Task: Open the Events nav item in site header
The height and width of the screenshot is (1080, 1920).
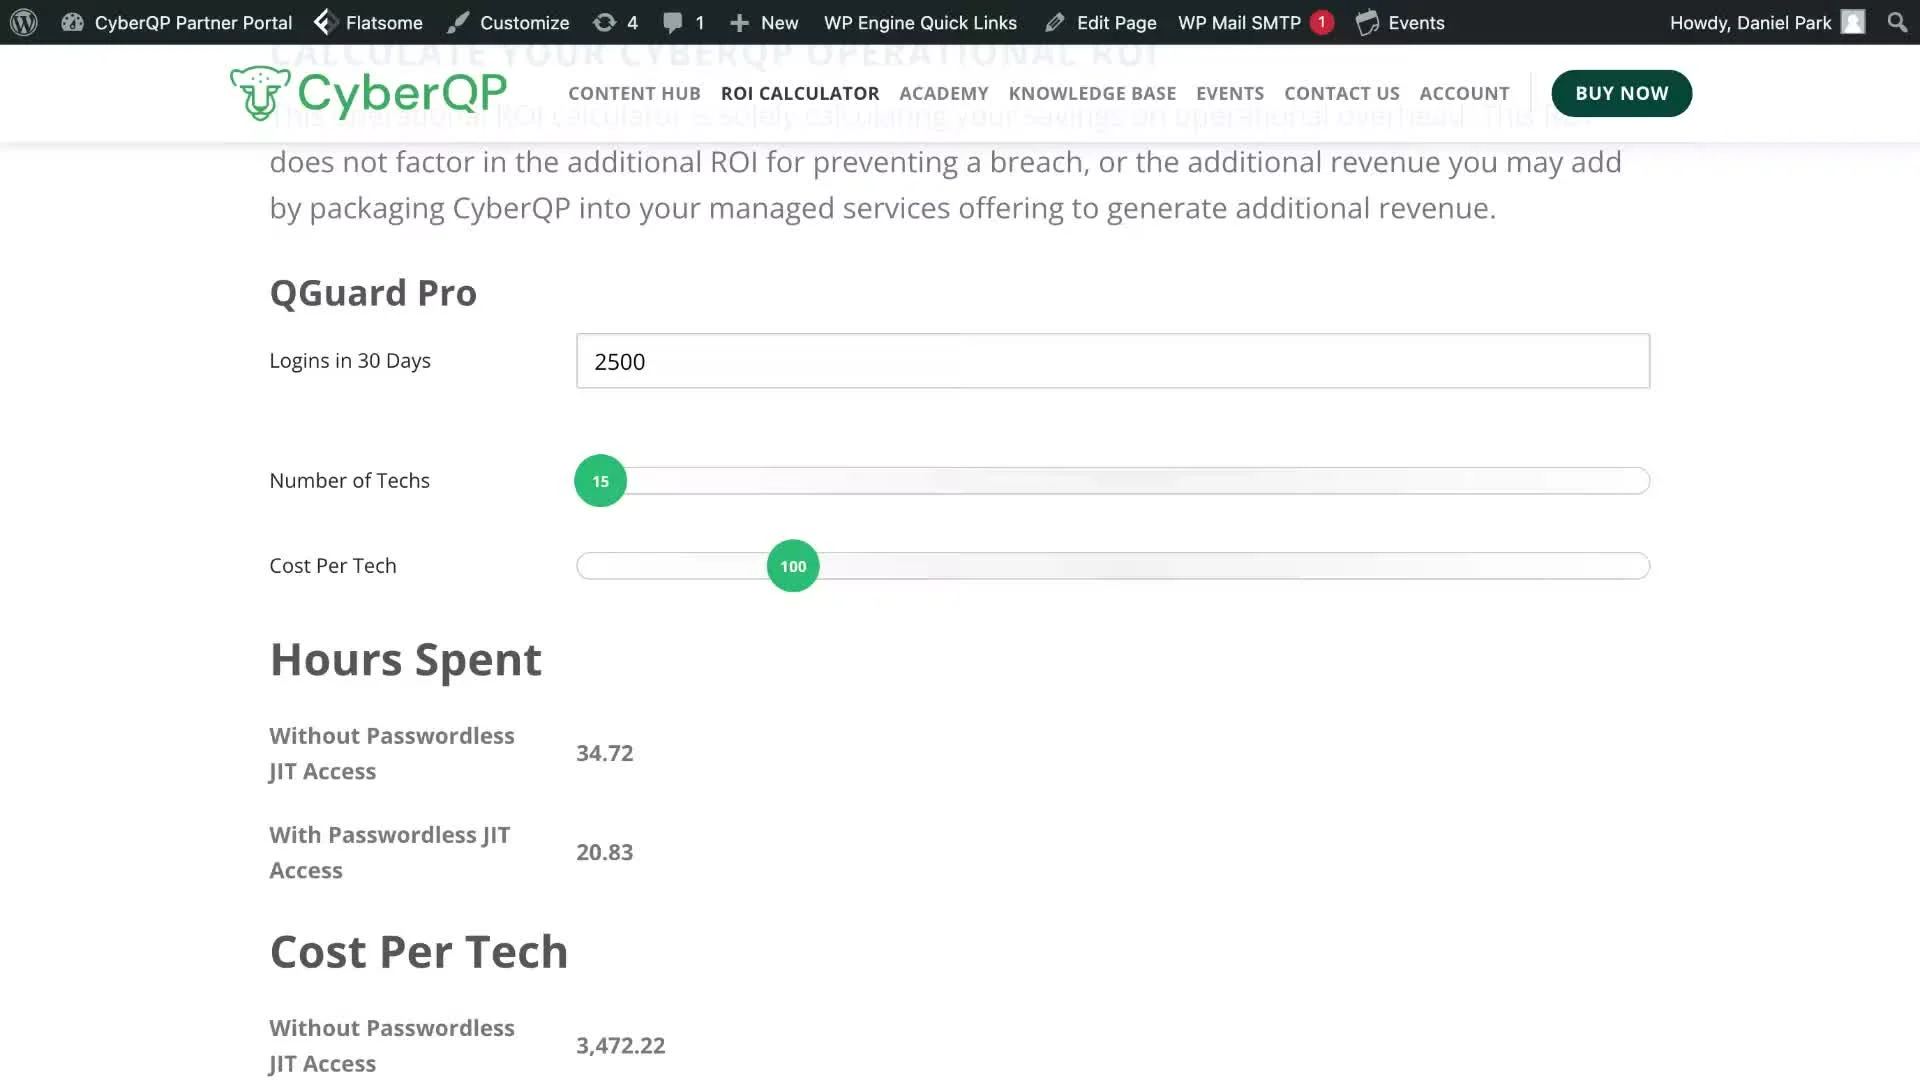Action: (x=1230, y=93)
